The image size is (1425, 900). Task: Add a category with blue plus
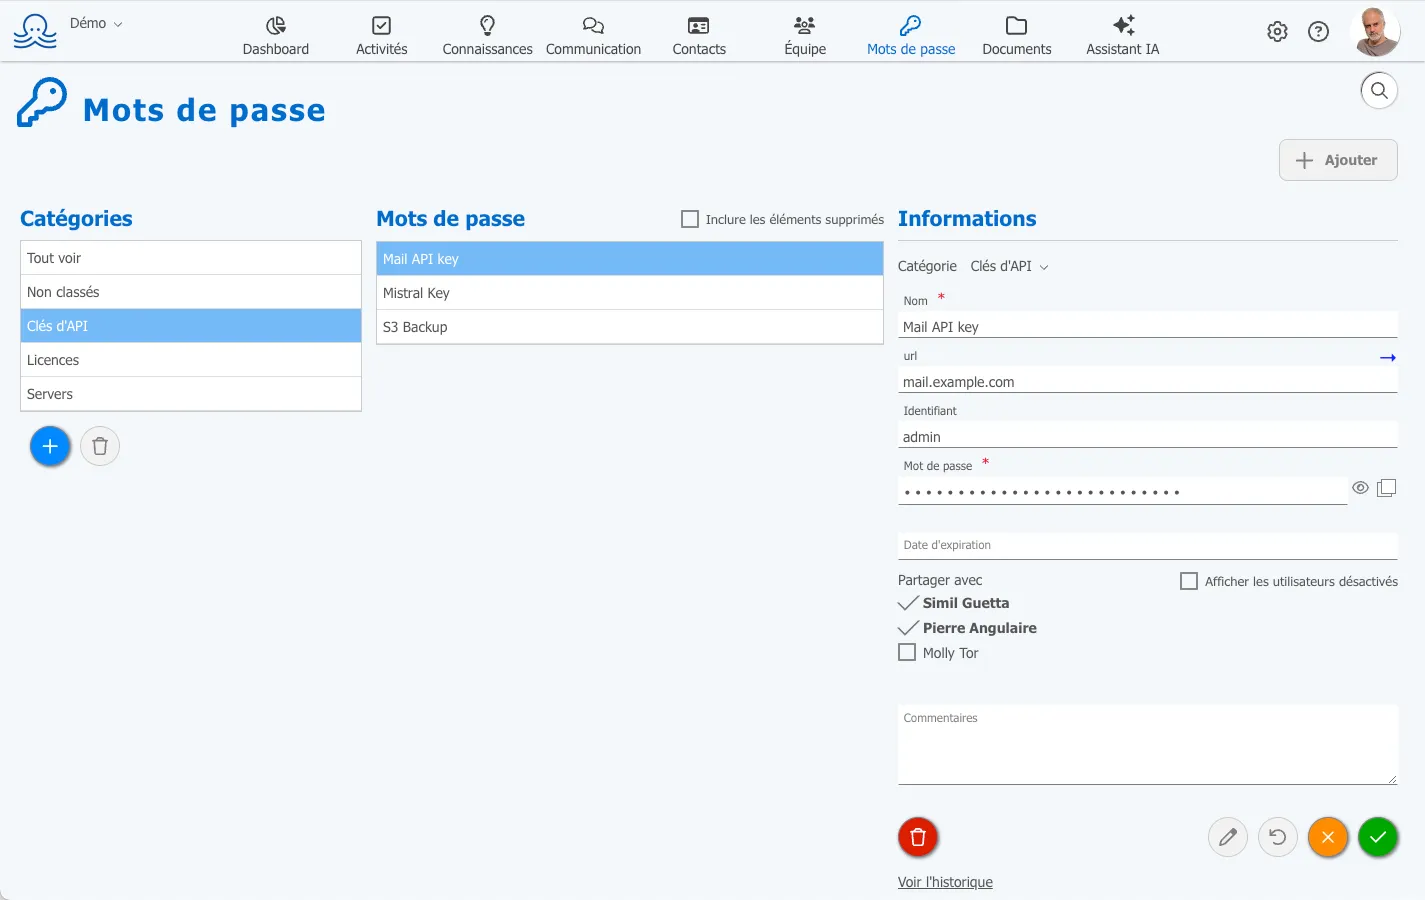pos(50,446)
